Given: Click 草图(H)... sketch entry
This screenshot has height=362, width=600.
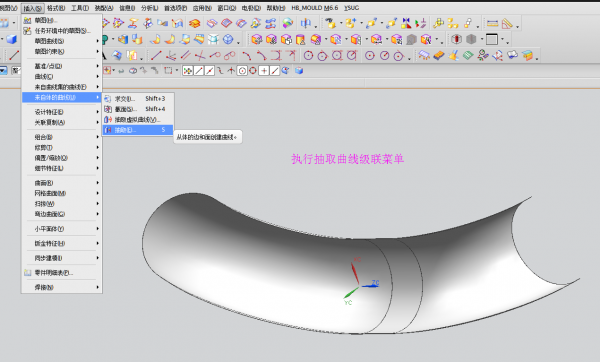Looking at the screenshot, I should pyautogui.click(x=61, y=20).
